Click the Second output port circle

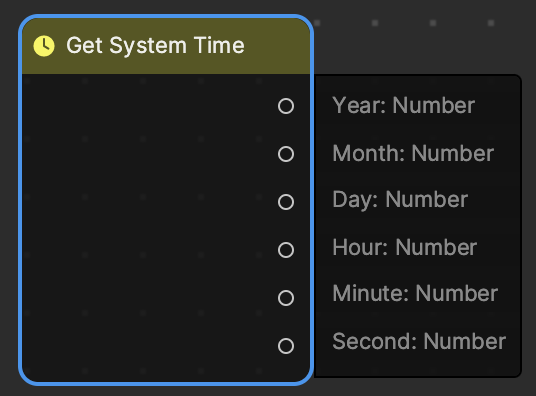(286, 346)
